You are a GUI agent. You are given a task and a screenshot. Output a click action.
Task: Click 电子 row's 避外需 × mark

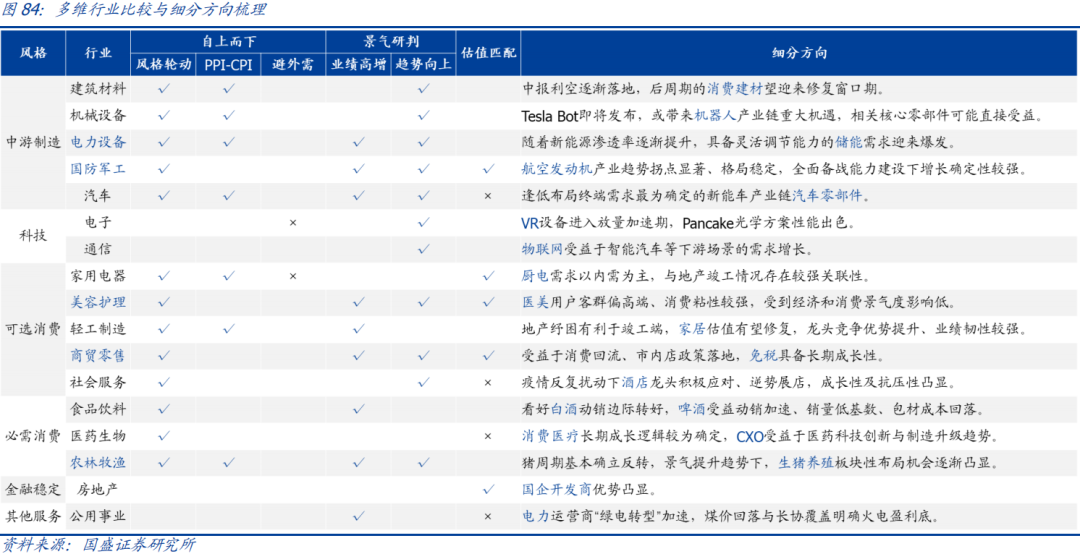point(293,223)
